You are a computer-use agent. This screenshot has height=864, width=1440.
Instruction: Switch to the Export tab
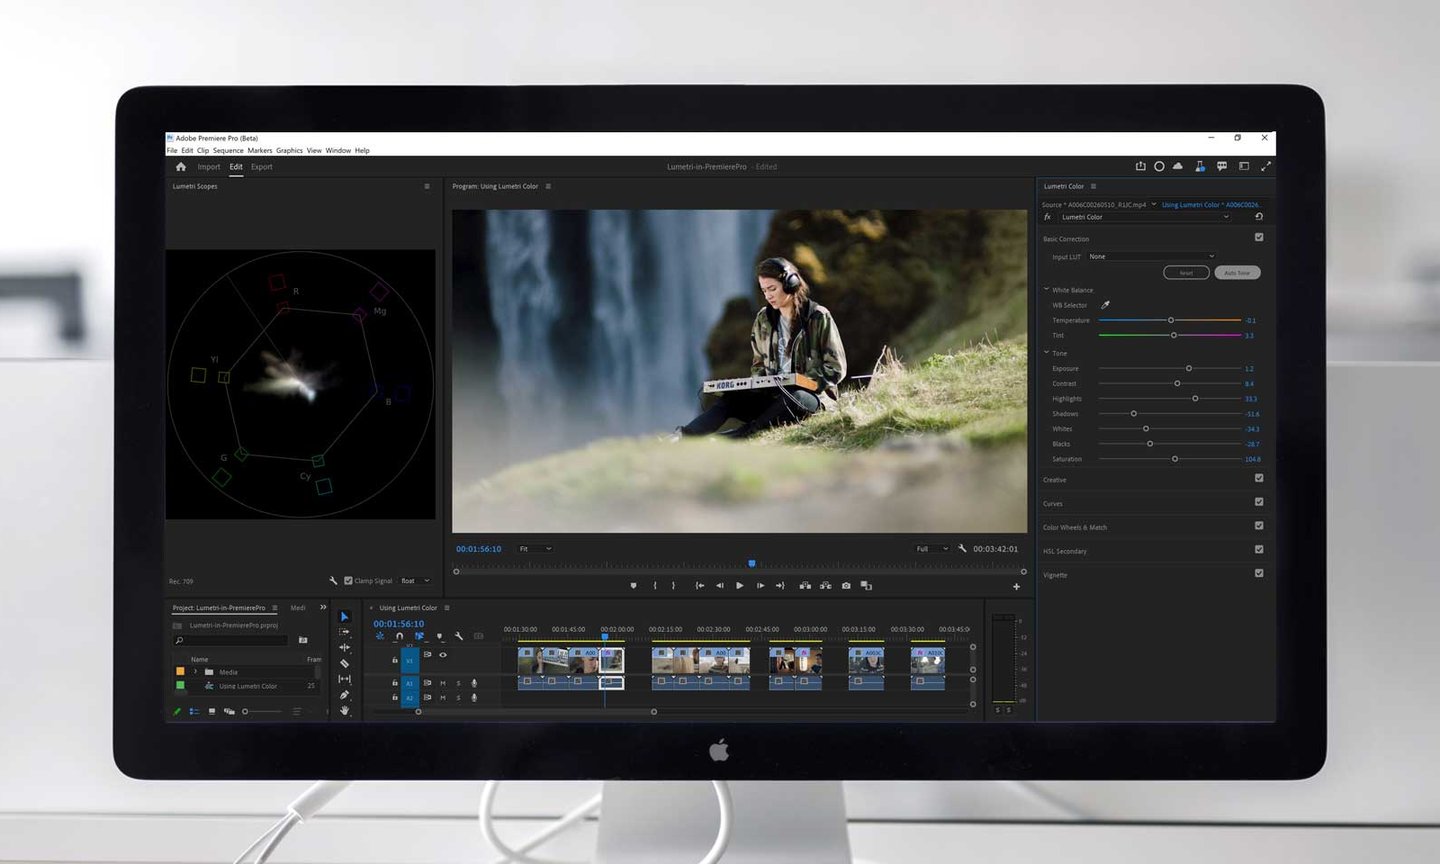[262, 167]
